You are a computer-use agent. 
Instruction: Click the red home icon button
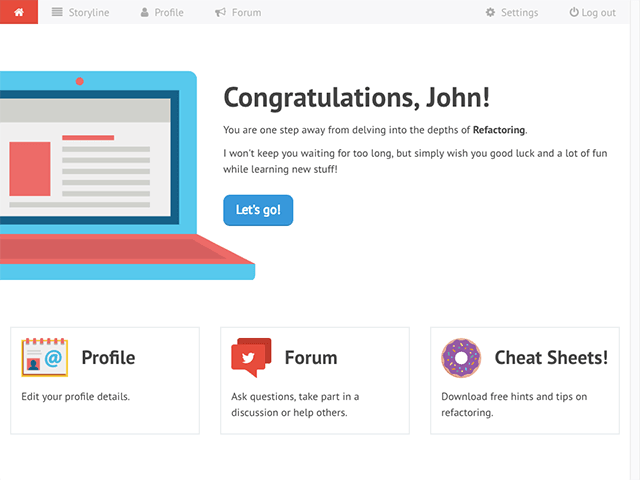click(x=19, y=12)
